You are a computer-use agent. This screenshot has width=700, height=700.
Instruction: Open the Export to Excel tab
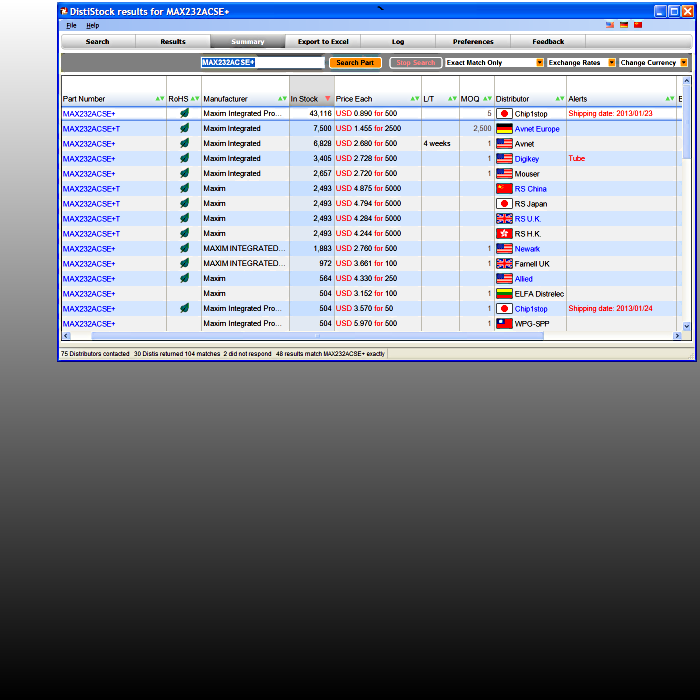(323, 42)
